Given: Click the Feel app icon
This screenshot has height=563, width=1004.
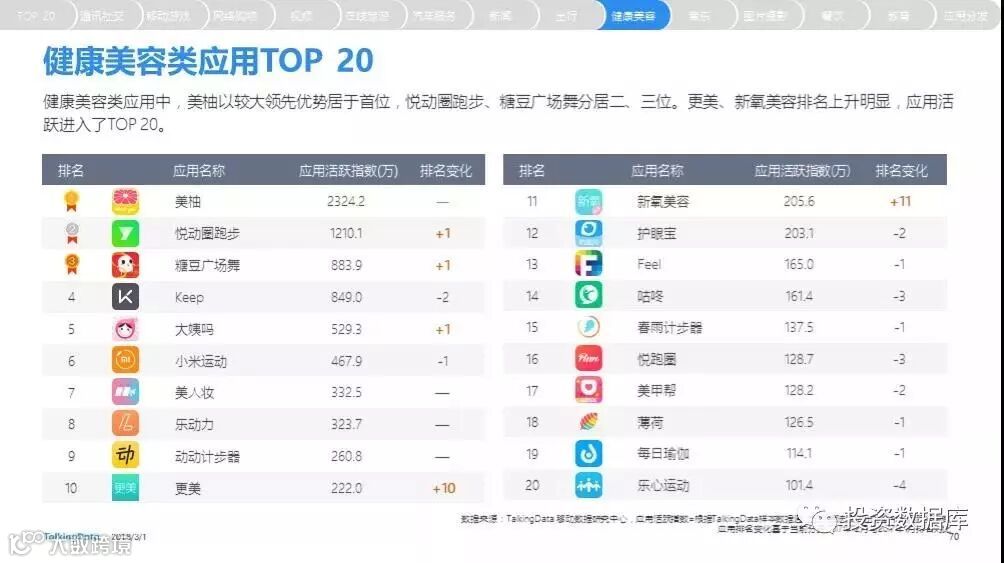Looking at the screenshot, I should 588,264.
